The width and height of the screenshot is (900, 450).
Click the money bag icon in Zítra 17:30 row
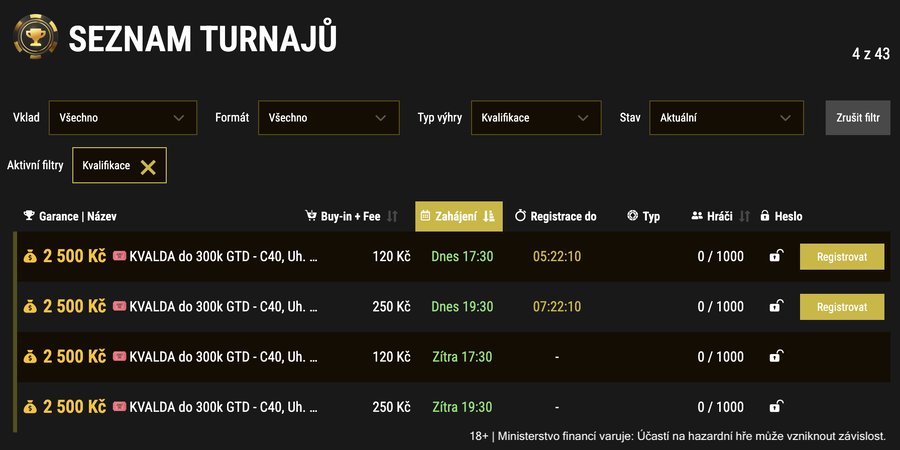pos(30,357)
